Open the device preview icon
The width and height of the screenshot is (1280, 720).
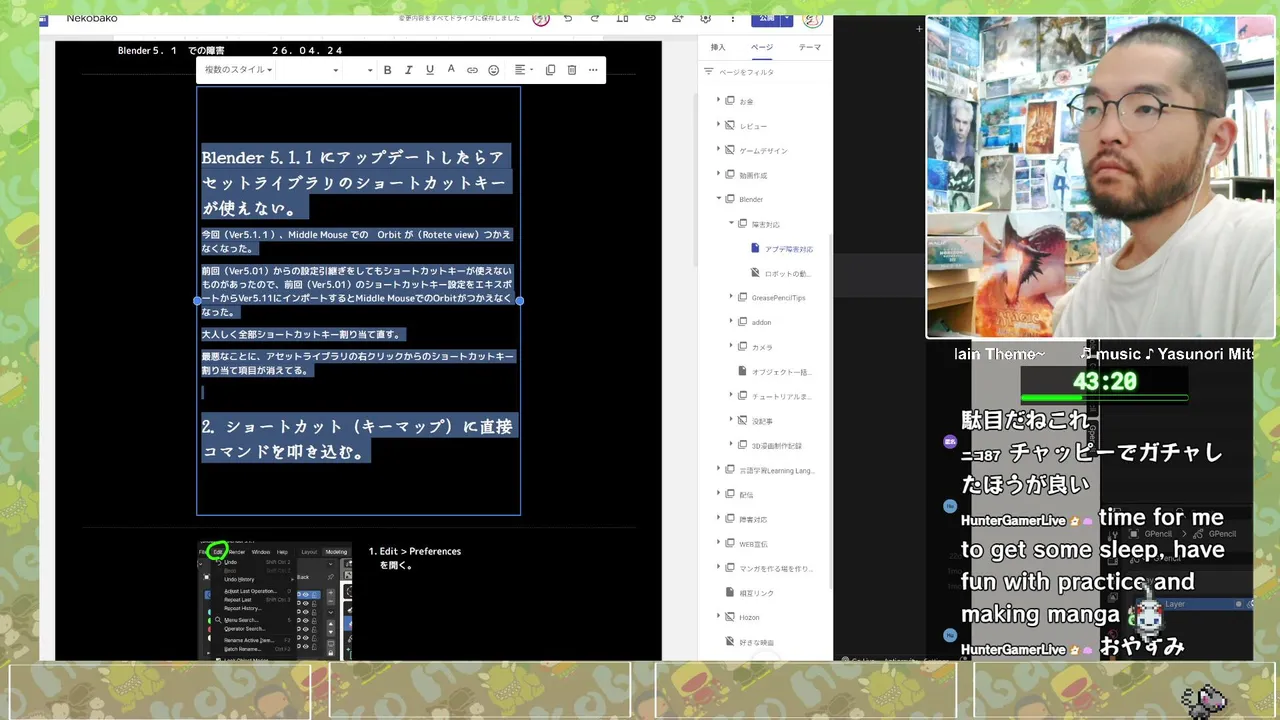[x=623, y=18]
